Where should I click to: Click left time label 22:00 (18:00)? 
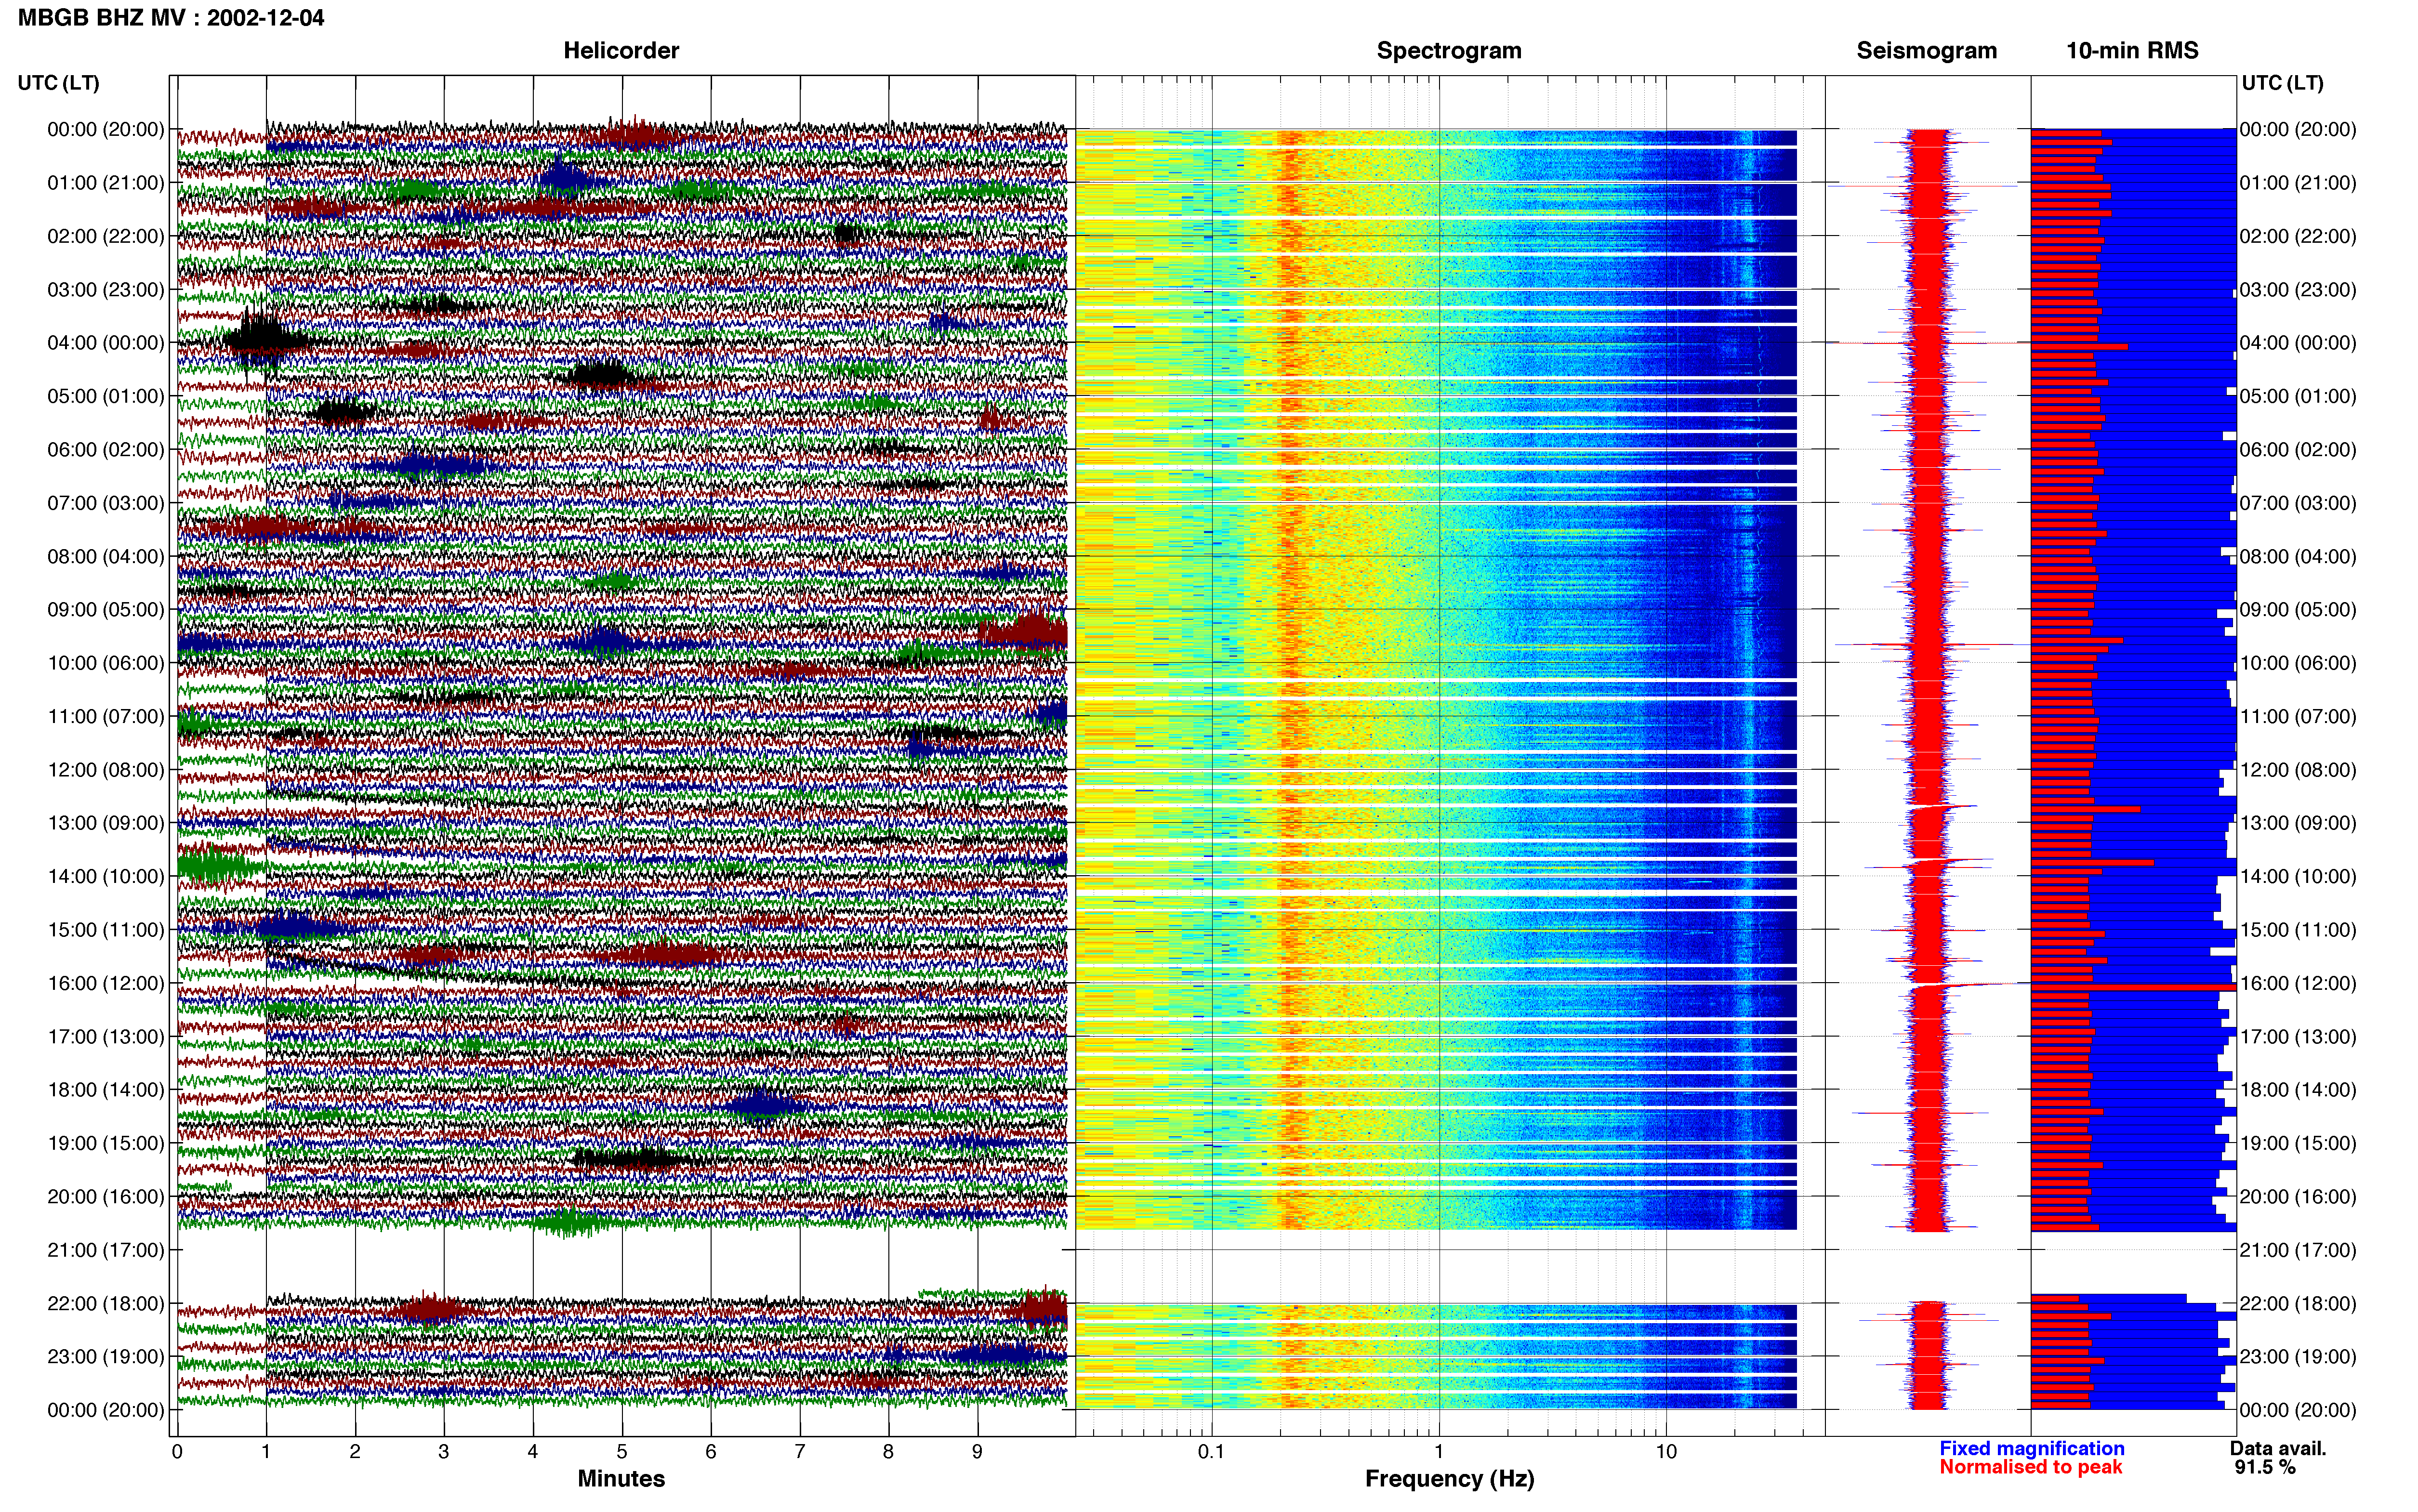pyautogui.click(x=106, y=1303)
